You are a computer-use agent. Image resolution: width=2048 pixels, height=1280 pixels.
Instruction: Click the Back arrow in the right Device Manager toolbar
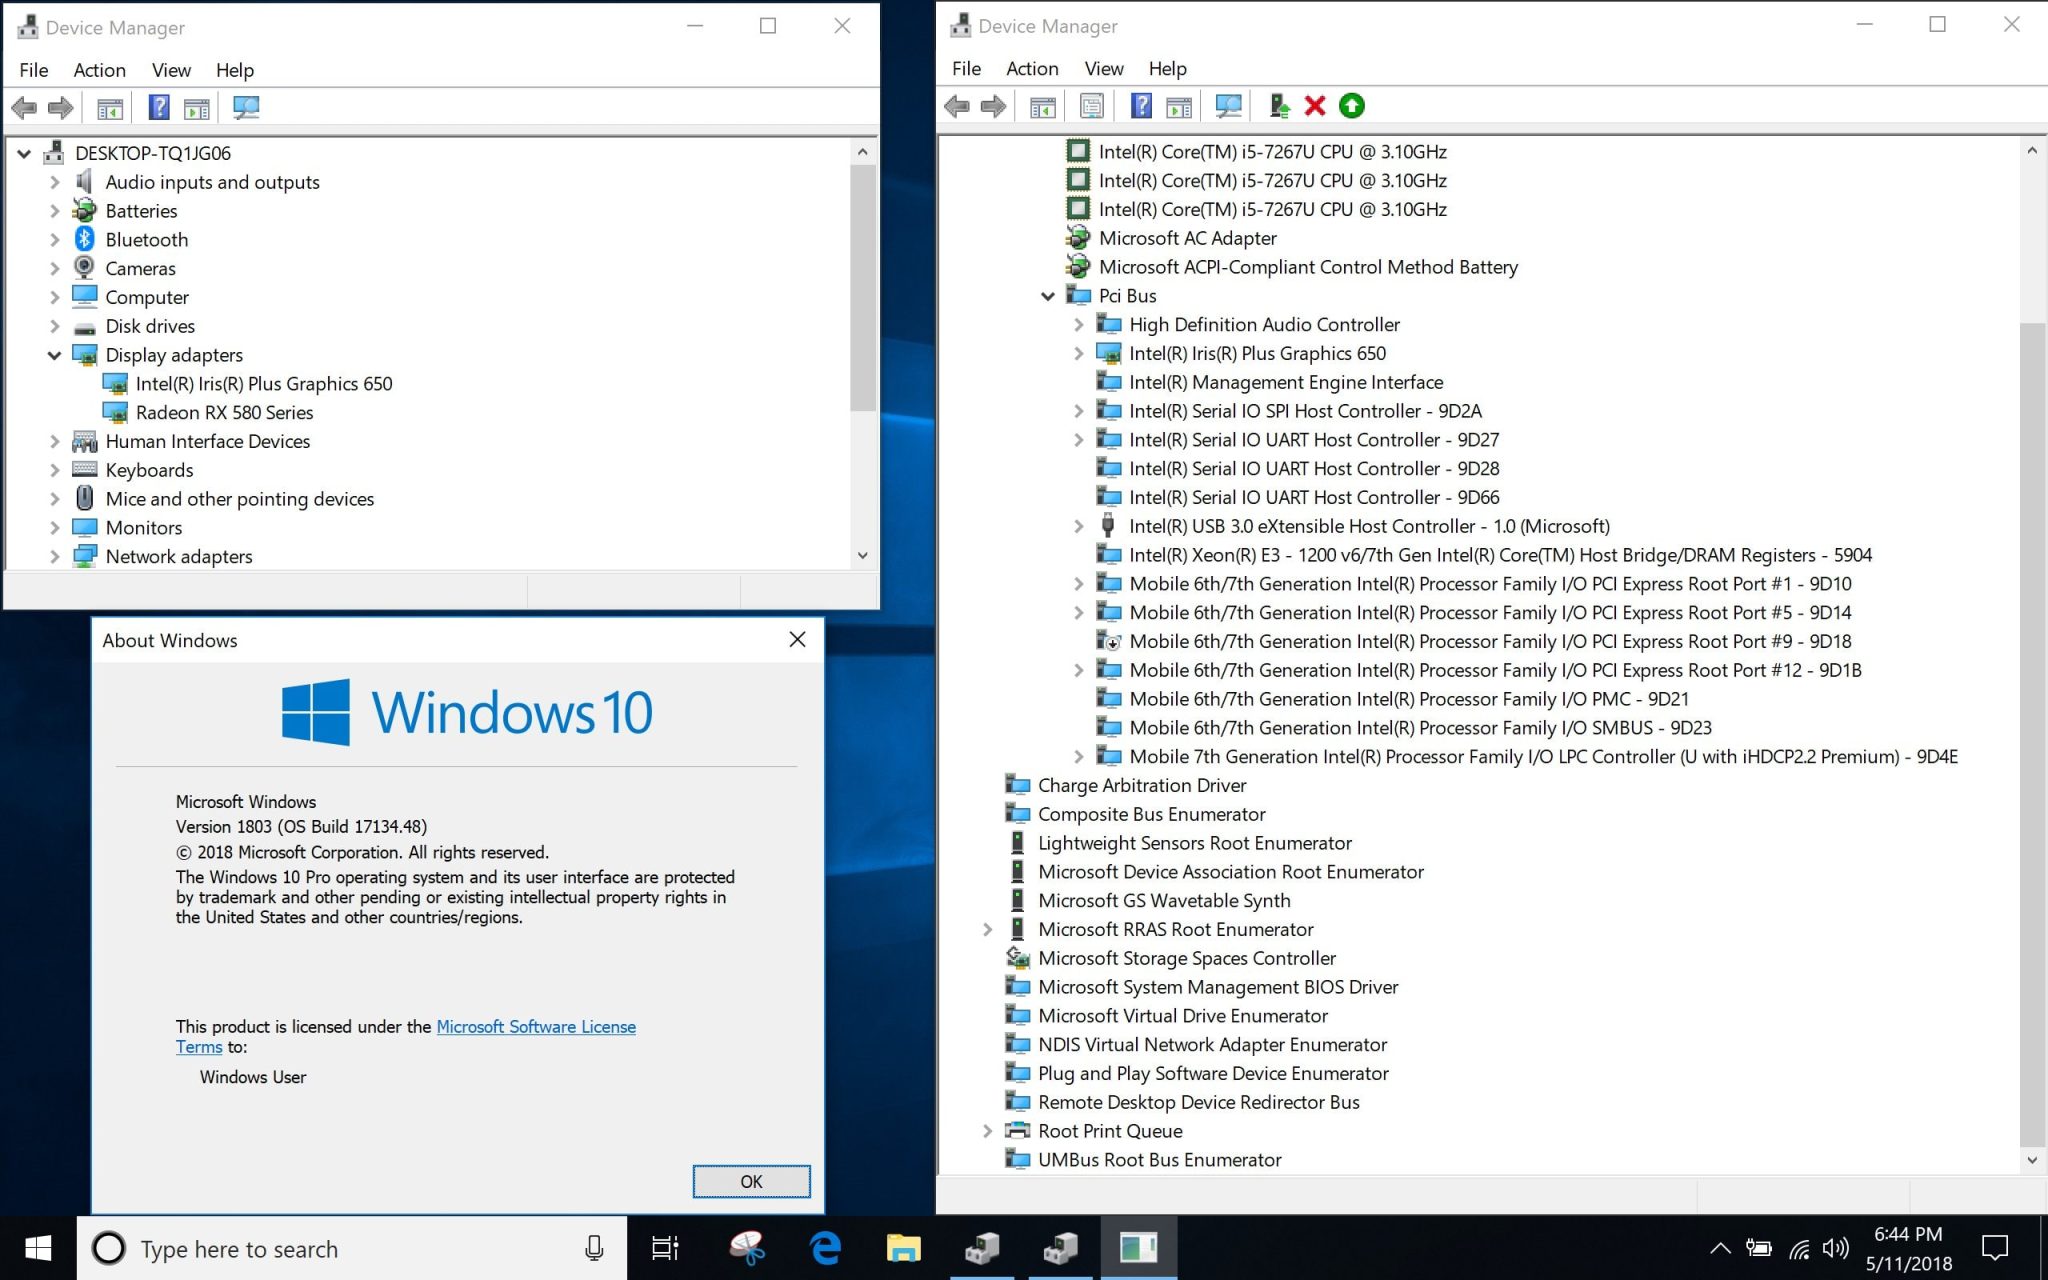tap(957, 106)
